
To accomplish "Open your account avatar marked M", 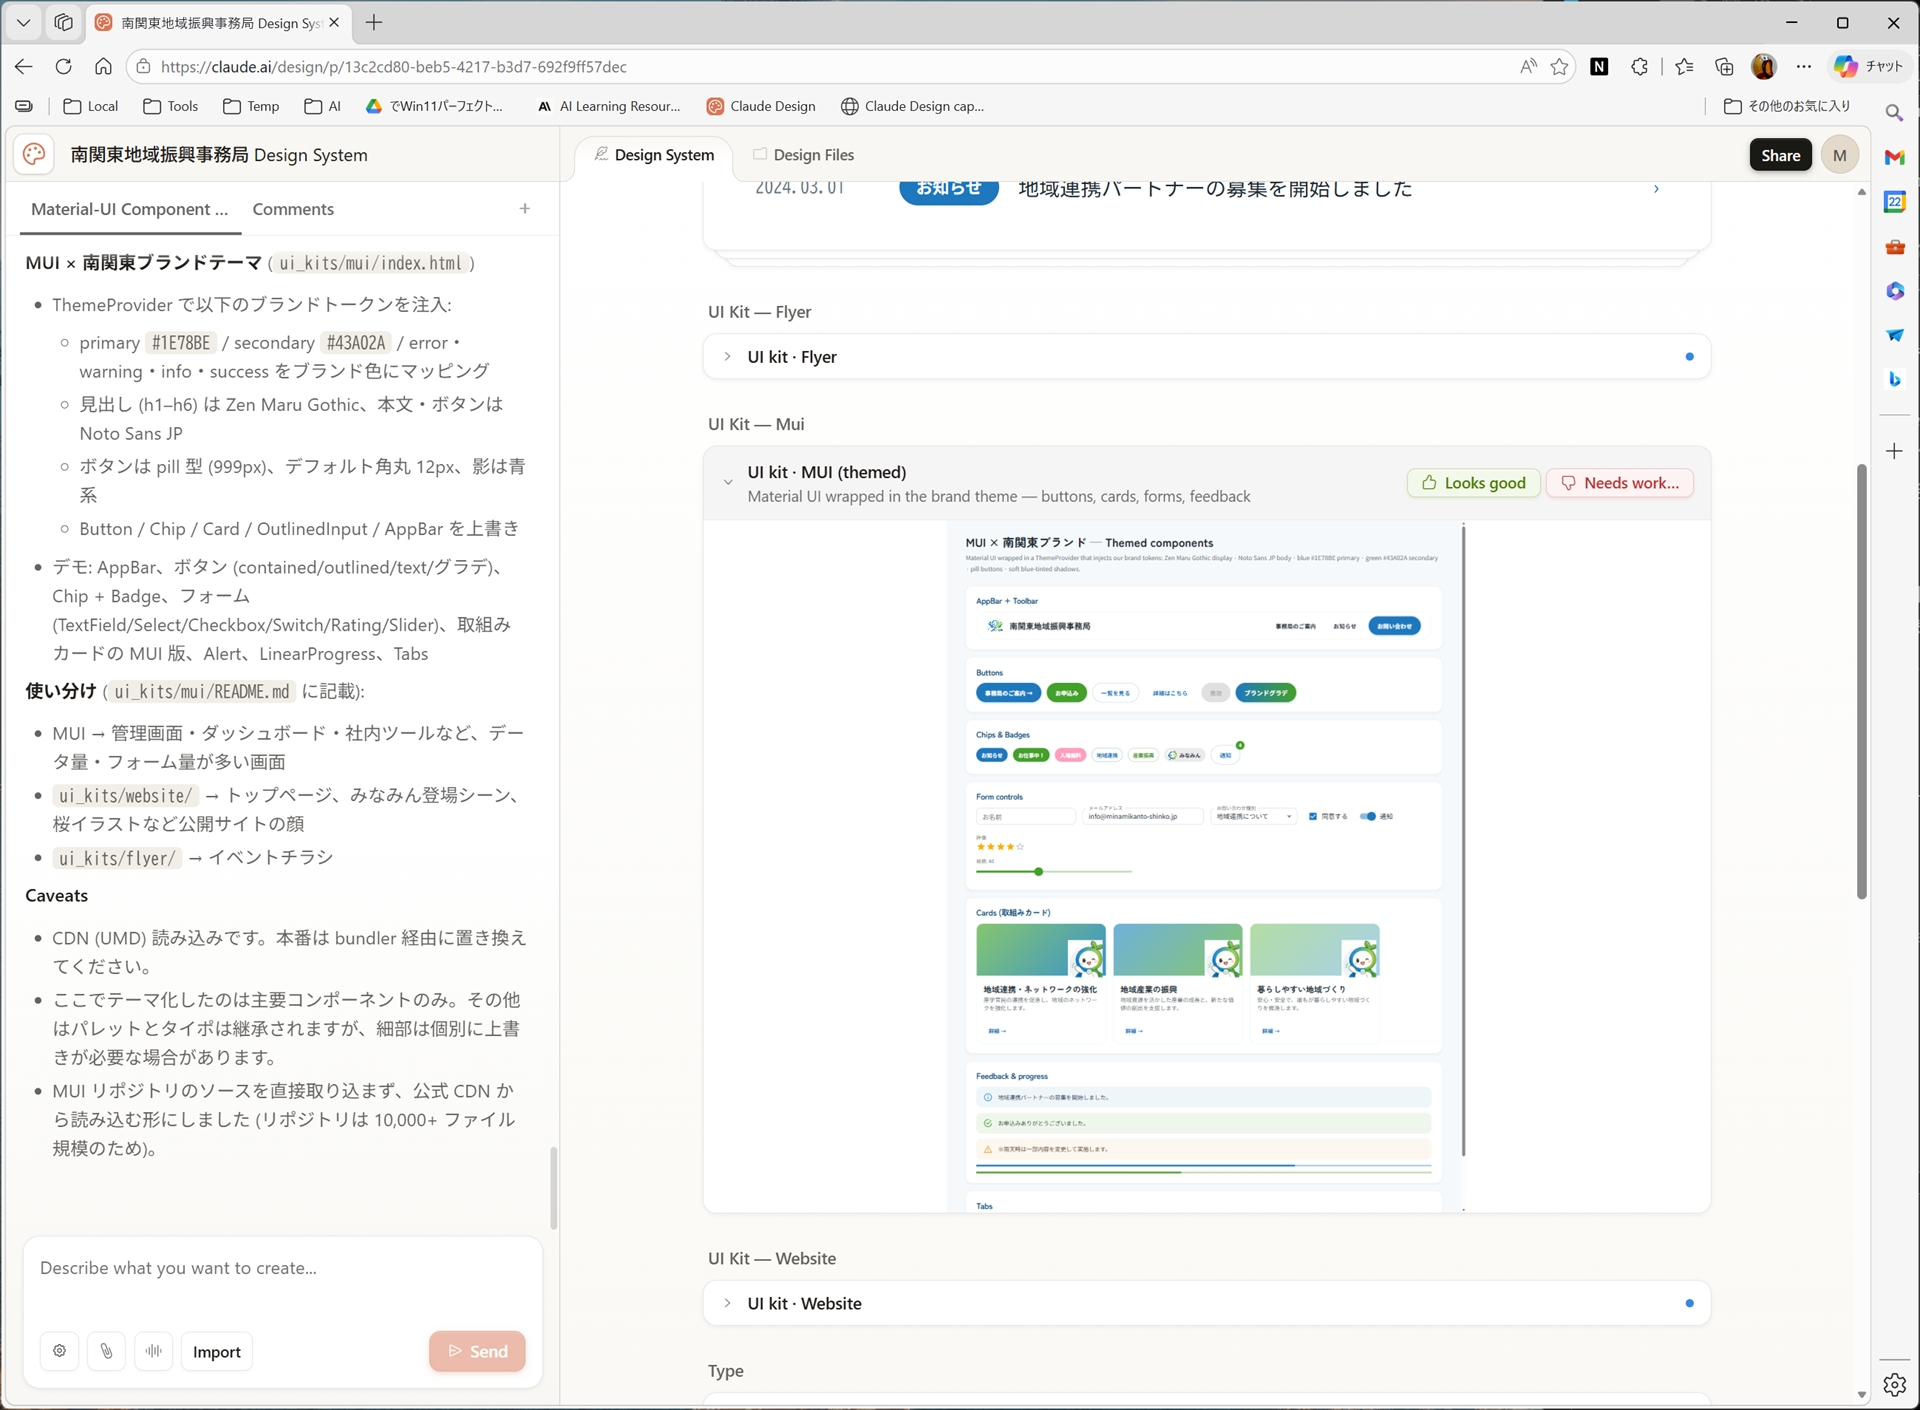I will click(1840, 155).
